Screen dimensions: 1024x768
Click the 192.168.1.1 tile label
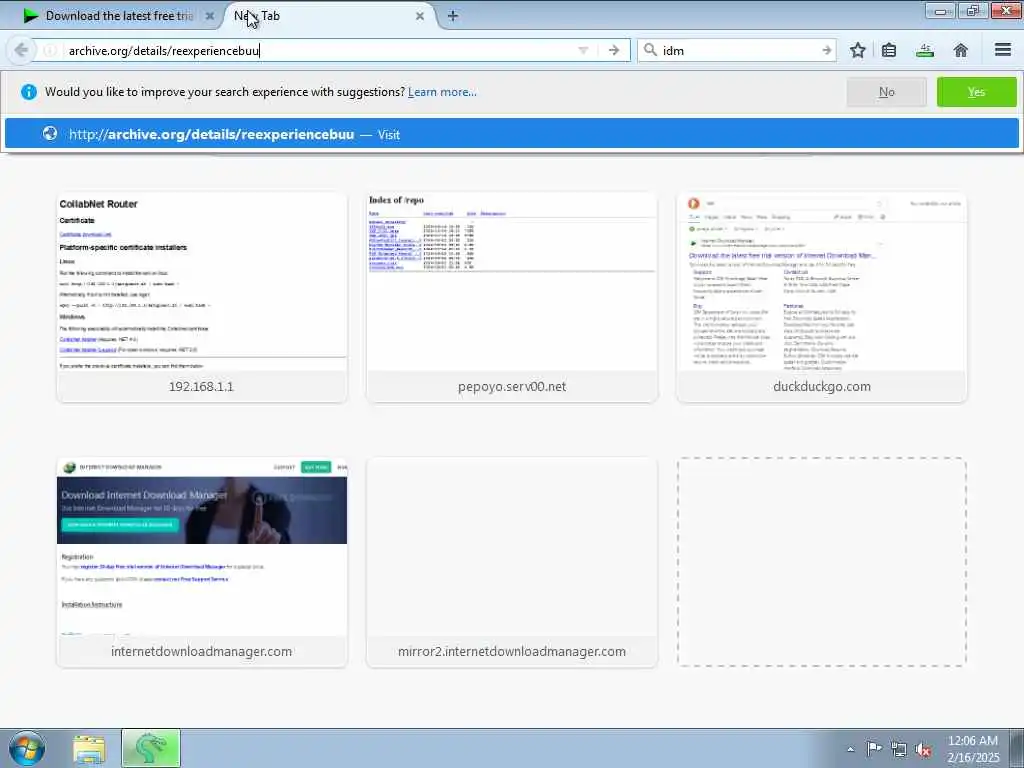201,386
